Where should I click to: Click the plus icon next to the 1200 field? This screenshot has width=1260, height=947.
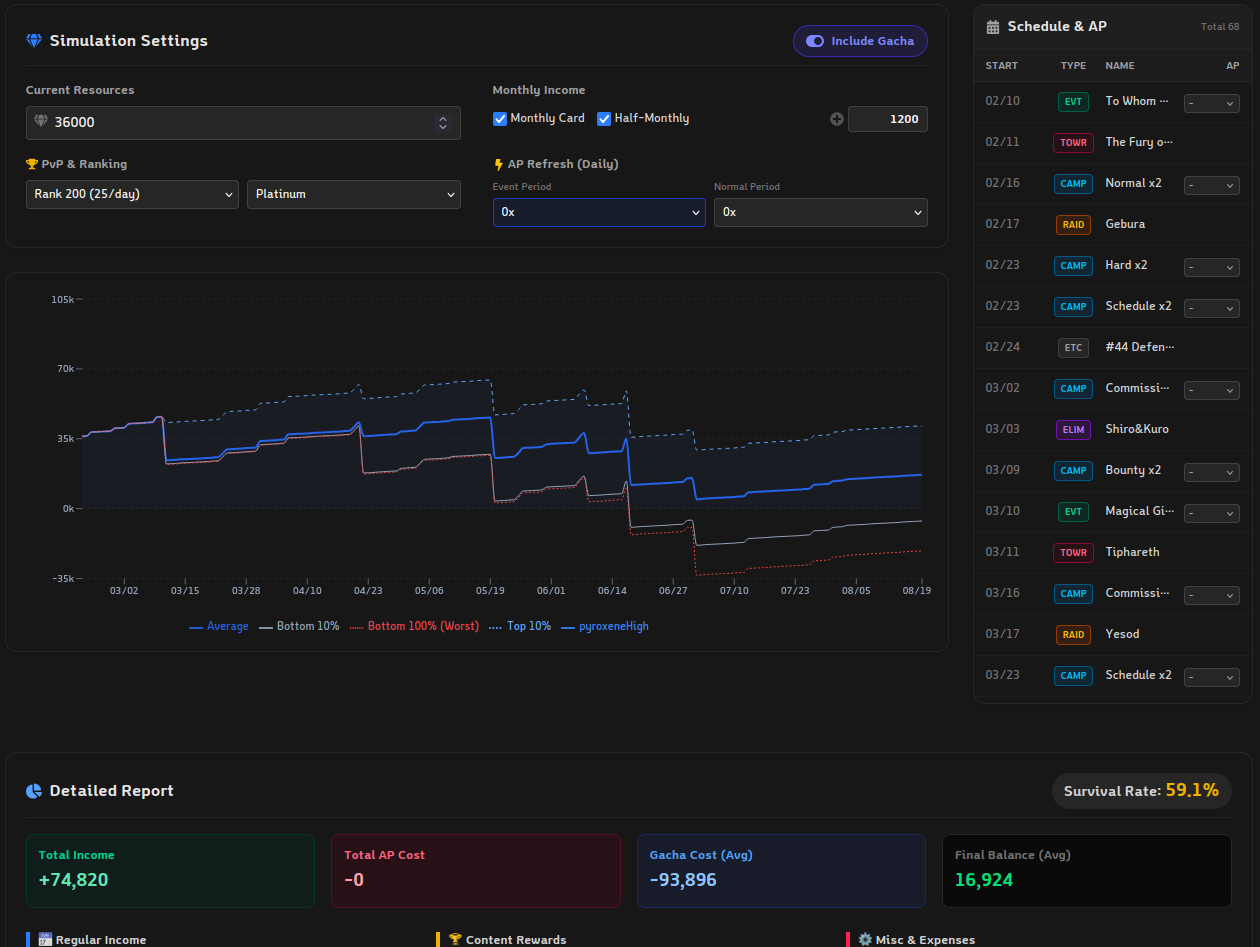coord(837,119)
